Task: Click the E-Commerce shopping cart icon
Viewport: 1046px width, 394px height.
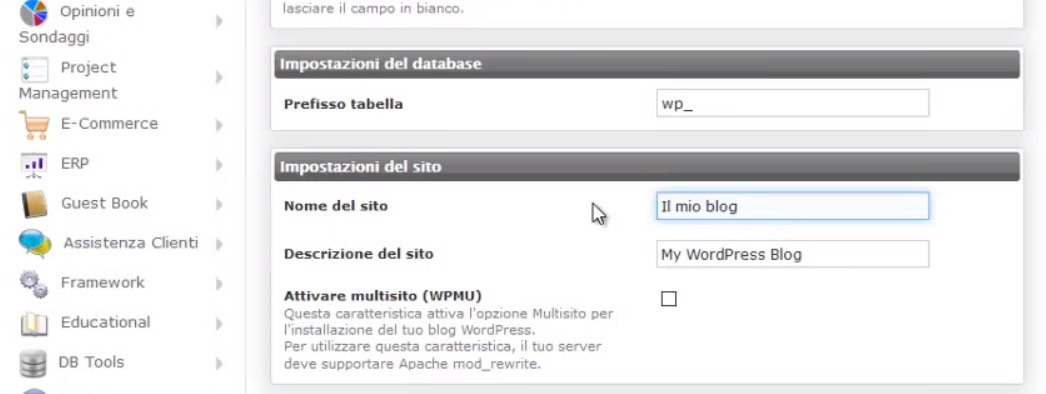Action: click(x=34, y=125)
